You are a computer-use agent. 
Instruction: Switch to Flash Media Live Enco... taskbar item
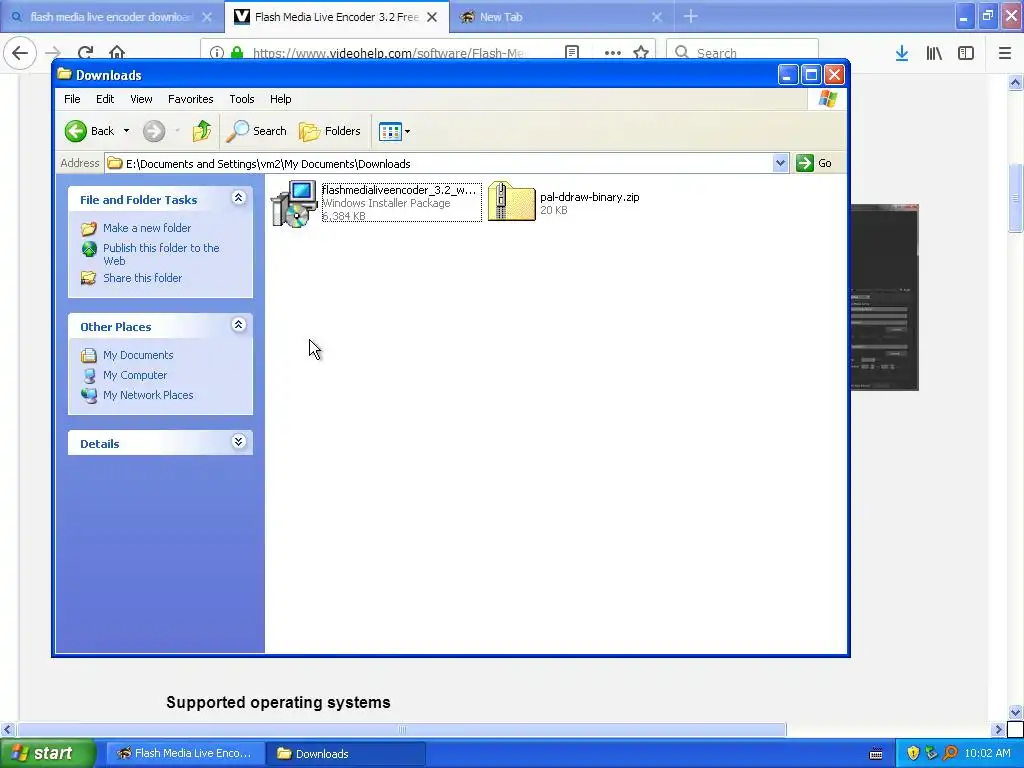185,754
